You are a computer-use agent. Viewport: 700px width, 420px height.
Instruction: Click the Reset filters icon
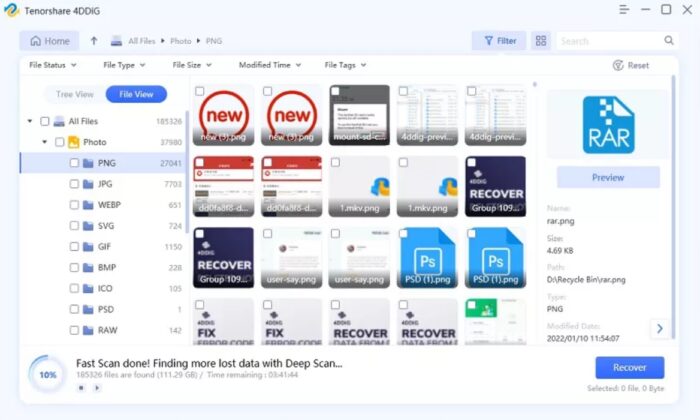tap(618, 65)
